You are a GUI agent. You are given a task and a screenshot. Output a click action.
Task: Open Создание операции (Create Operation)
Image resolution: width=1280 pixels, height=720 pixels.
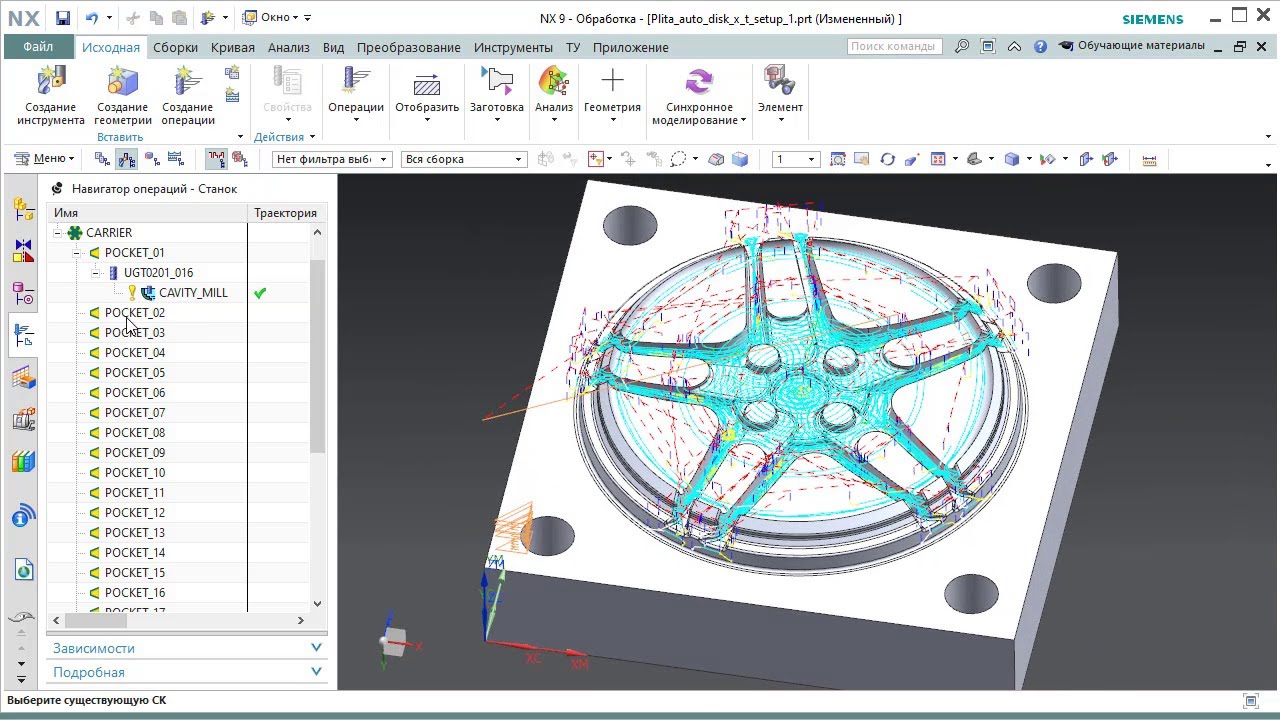pos(188,96)
